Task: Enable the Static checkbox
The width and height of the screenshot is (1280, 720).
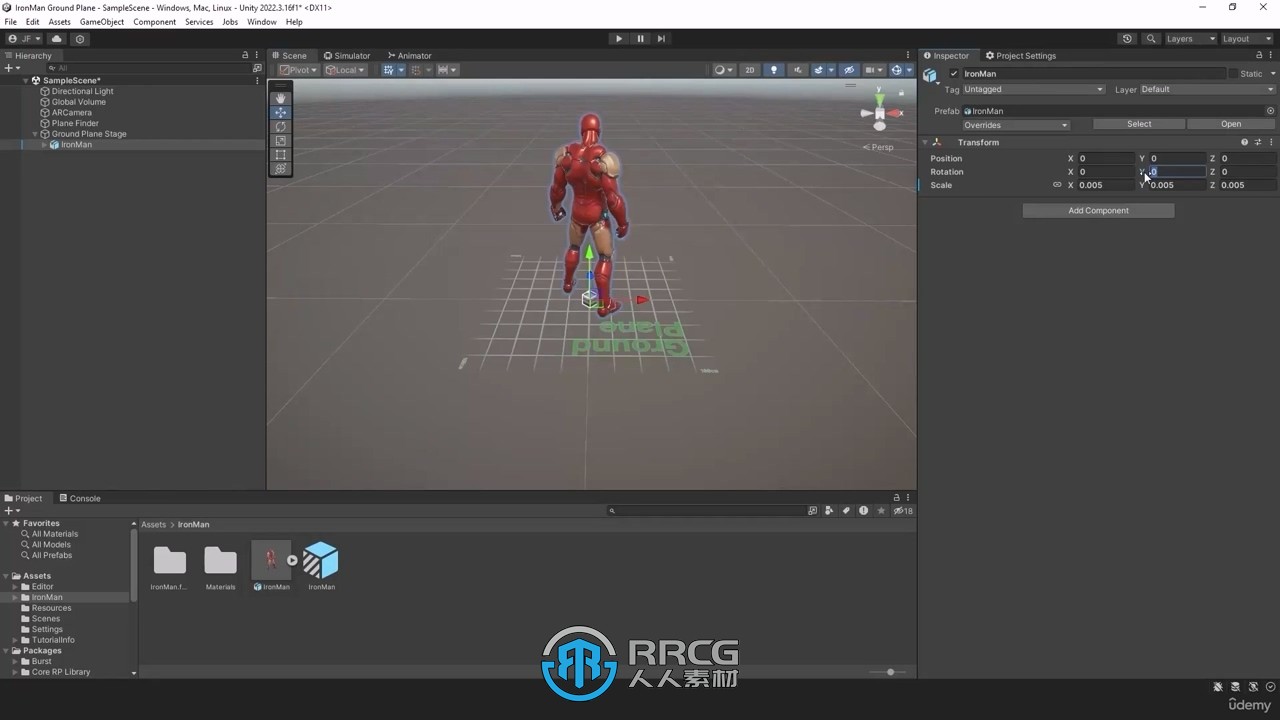Action: [1234, 74]
